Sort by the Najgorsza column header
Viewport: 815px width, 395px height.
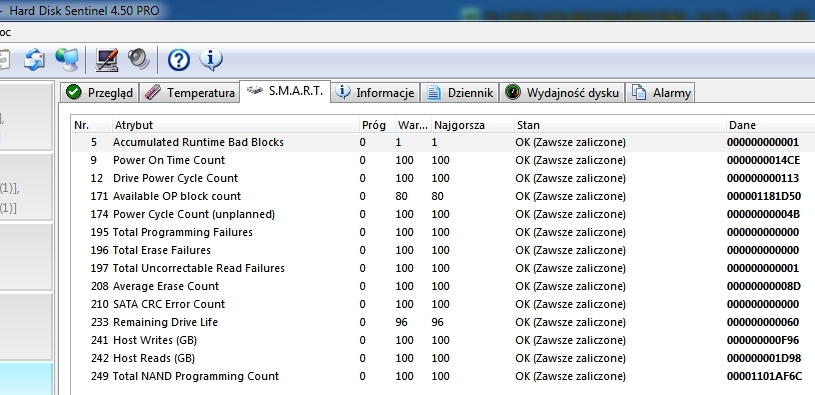point(472,125)
